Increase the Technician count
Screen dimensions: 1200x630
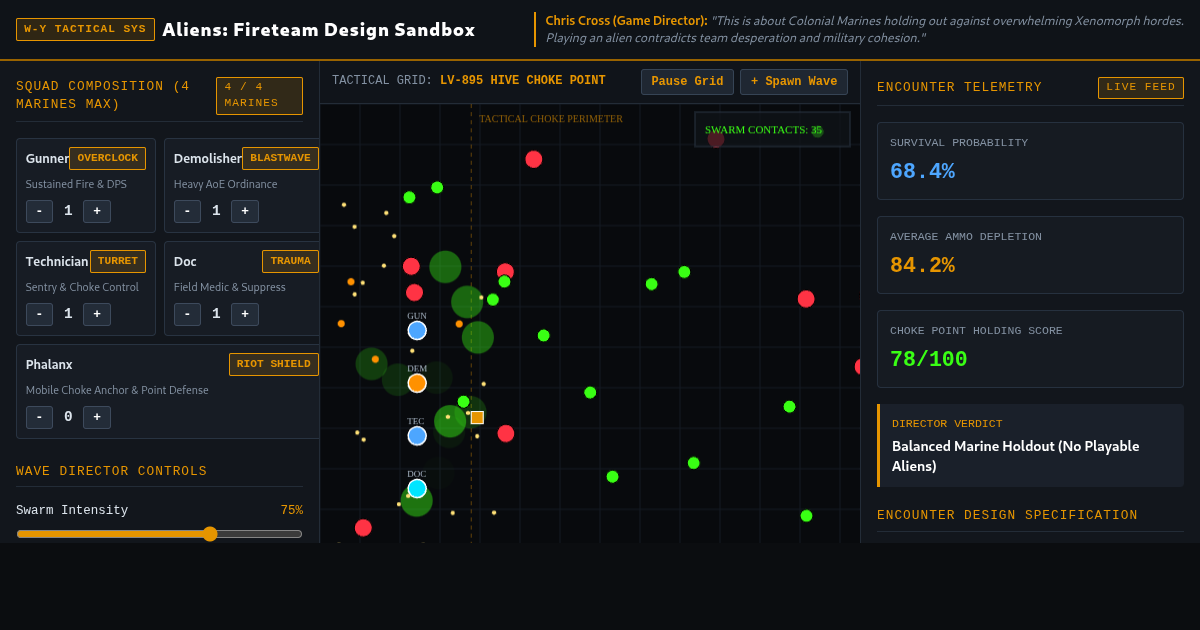tap(97, 314)
